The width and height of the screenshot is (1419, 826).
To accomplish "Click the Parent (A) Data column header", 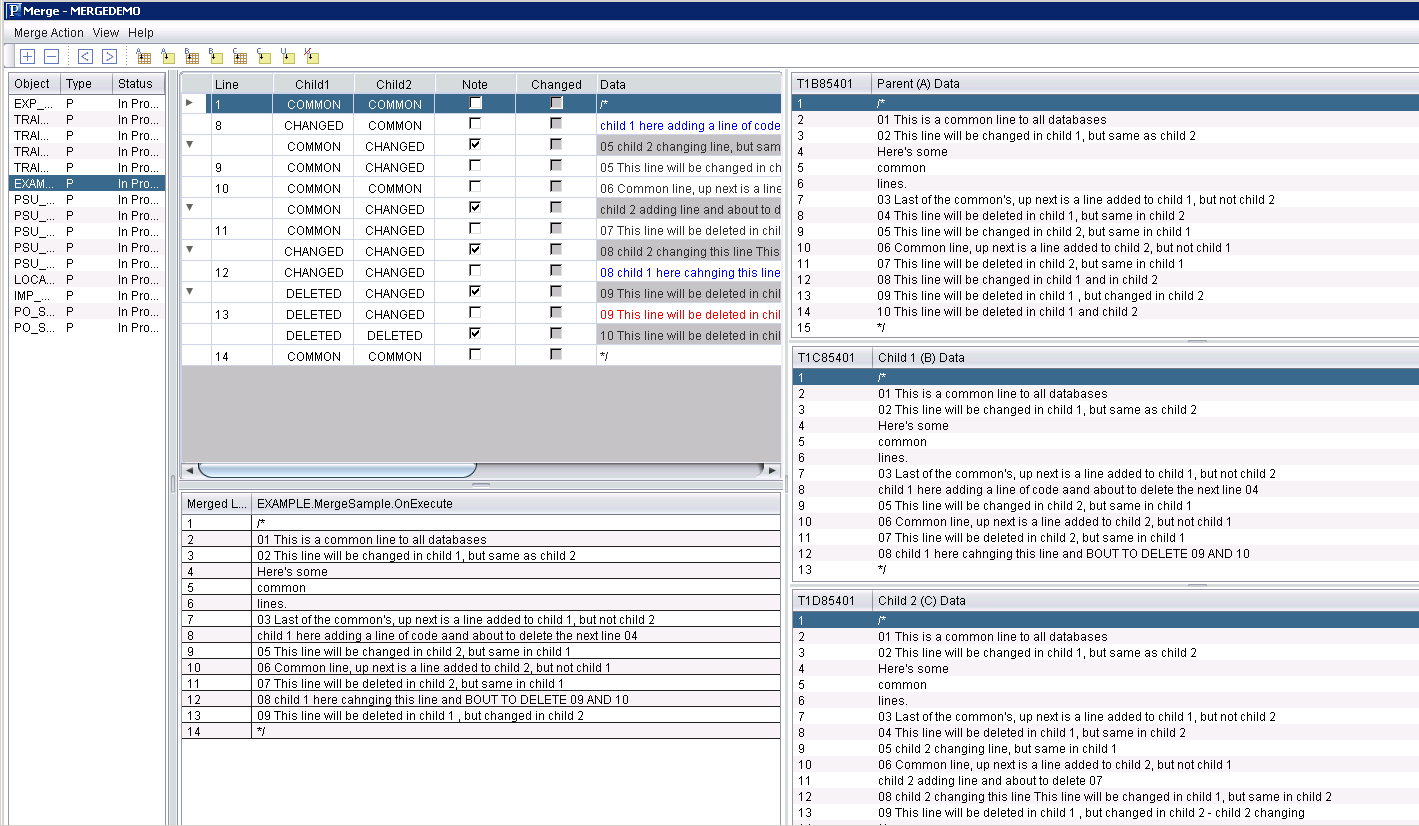I will (1144, 84).
